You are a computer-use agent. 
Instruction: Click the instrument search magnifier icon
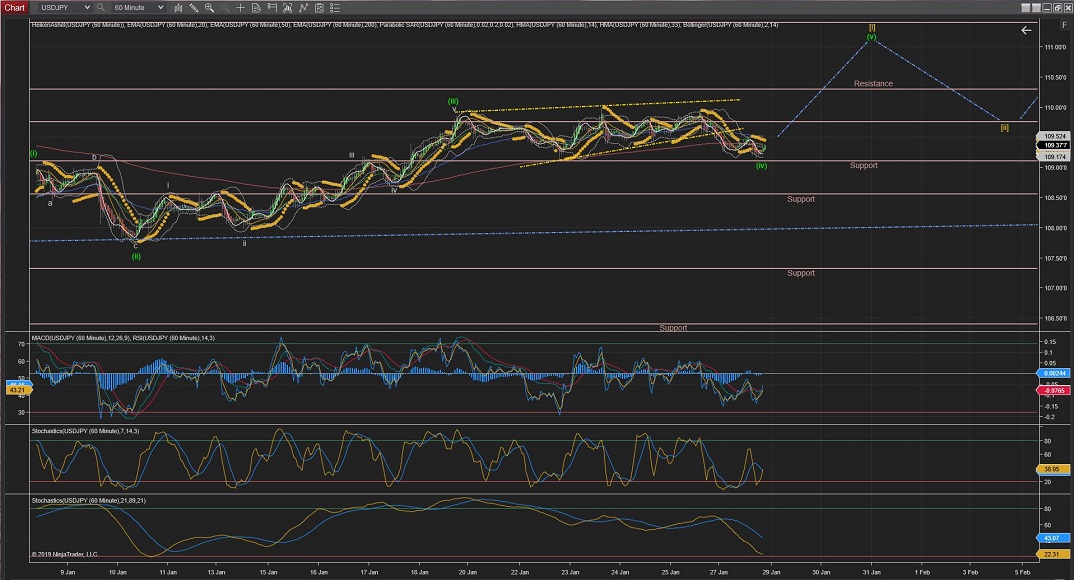101,8
